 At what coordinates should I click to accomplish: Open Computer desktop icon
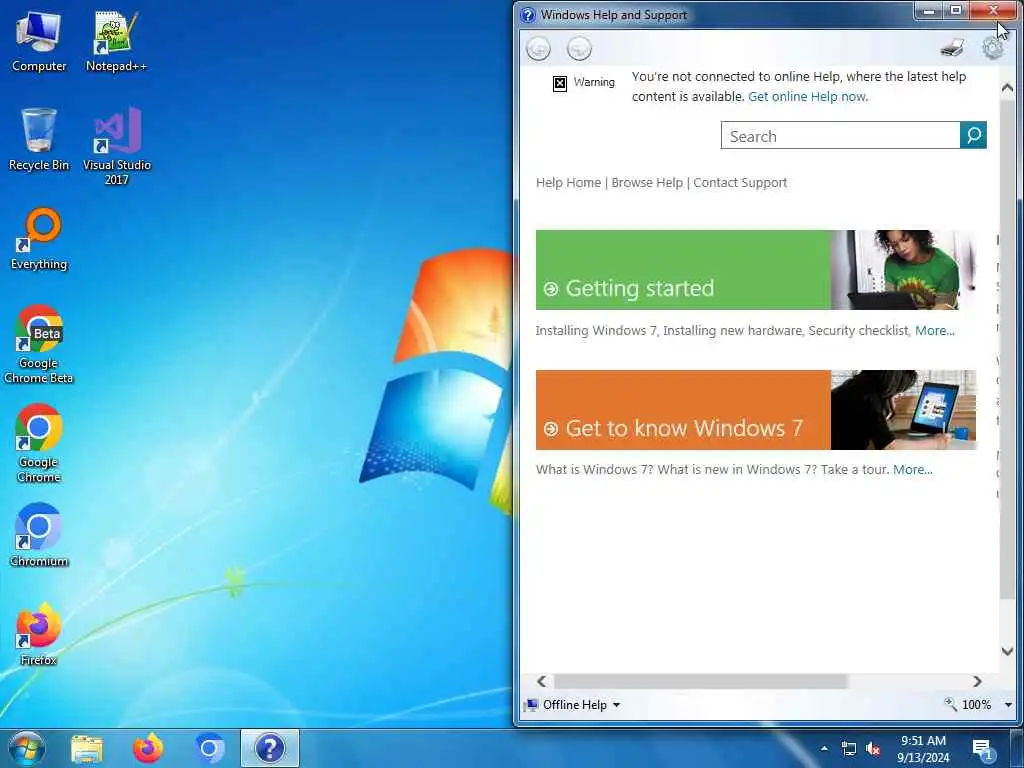tap(39, 42)
